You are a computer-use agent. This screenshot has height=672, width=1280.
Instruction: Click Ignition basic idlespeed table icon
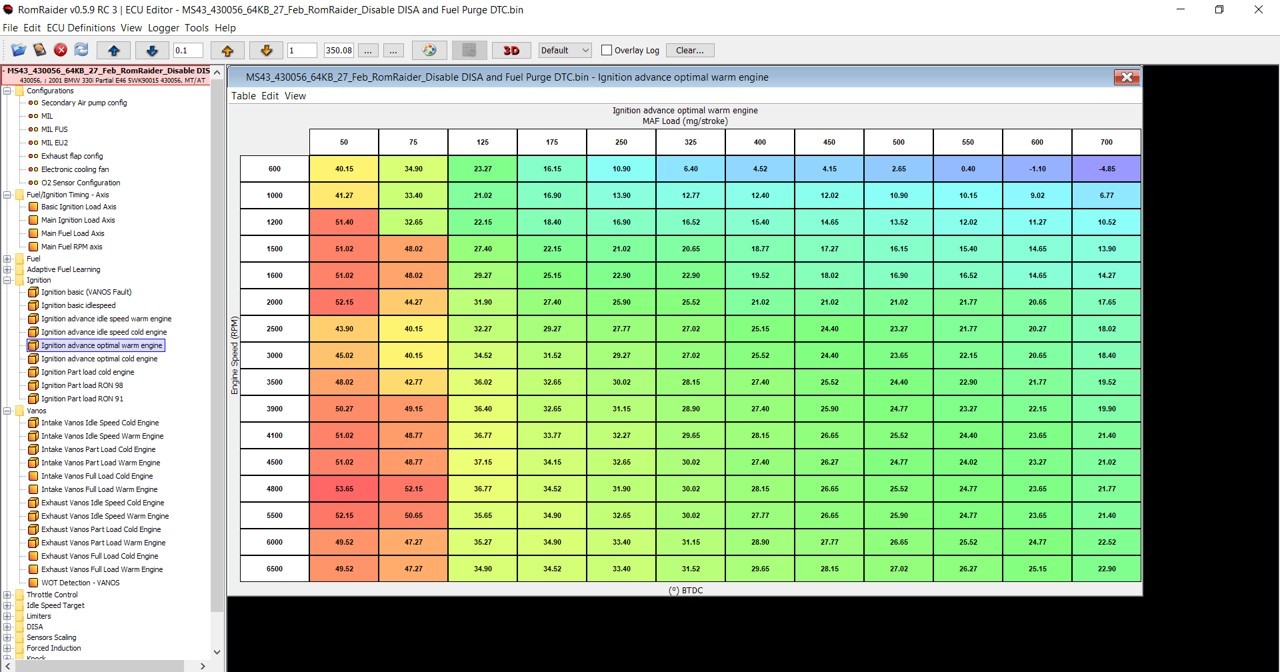pos(33,306)
